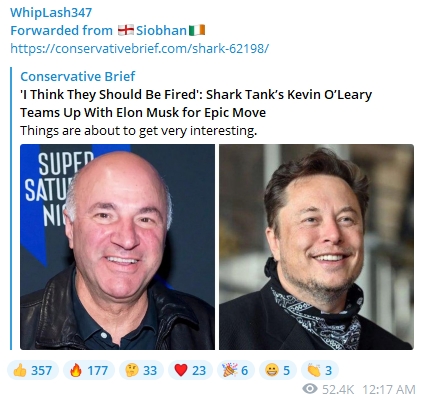Click the 12:17 AM message timestamp
Screen dimensions: 425x400
389,389
